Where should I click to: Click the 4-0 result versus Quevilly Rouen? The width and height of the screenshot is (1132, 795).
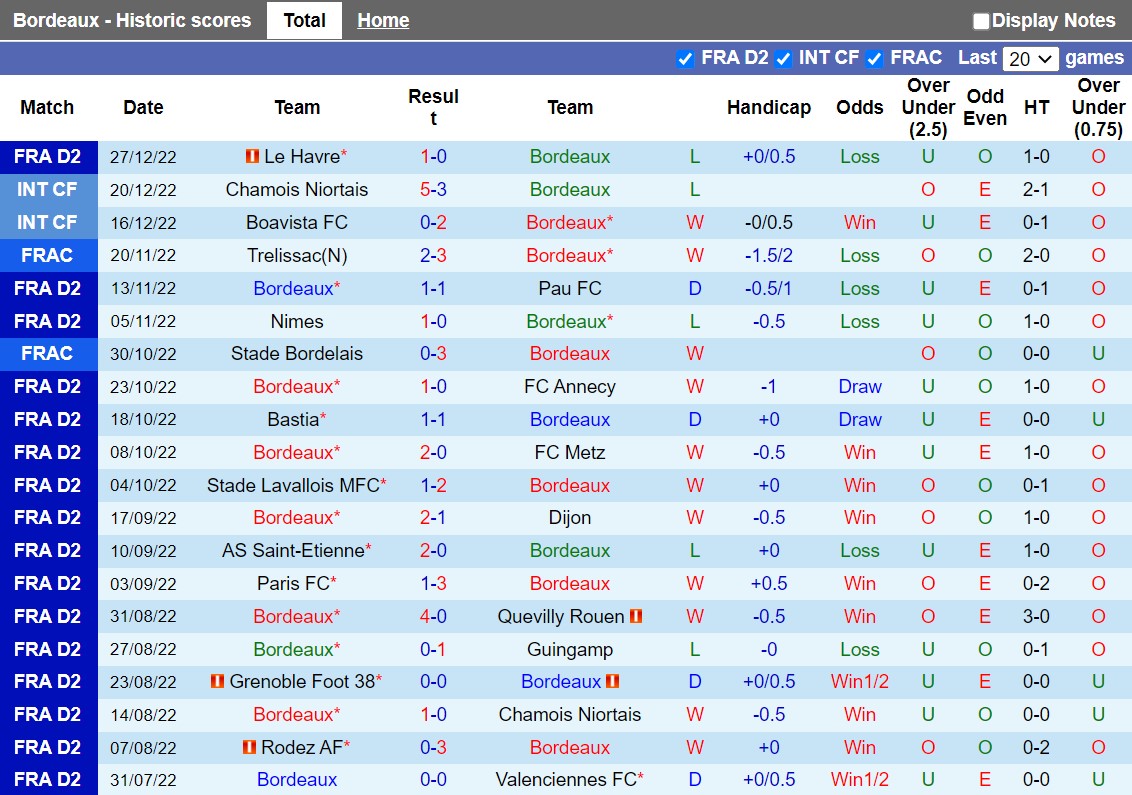click(x=433, y=616)
